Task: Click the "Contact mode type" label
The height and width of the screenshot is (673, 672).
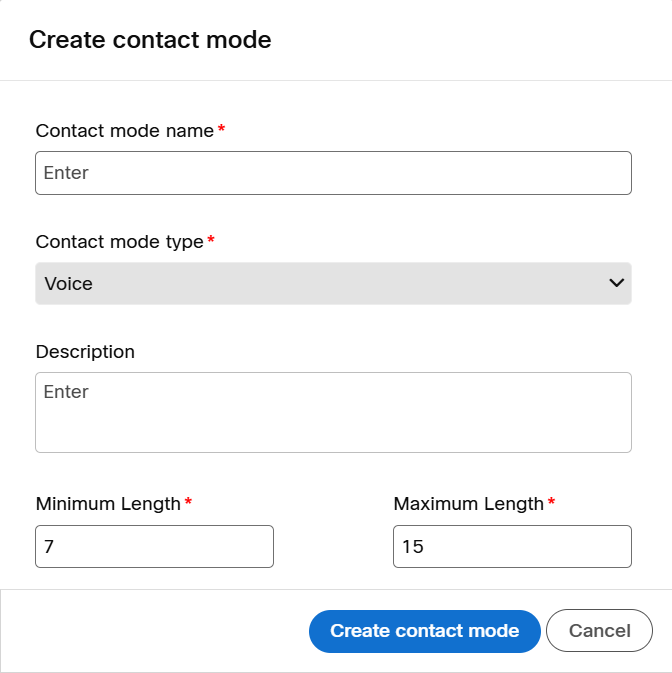Action: [x=119, y=241]
